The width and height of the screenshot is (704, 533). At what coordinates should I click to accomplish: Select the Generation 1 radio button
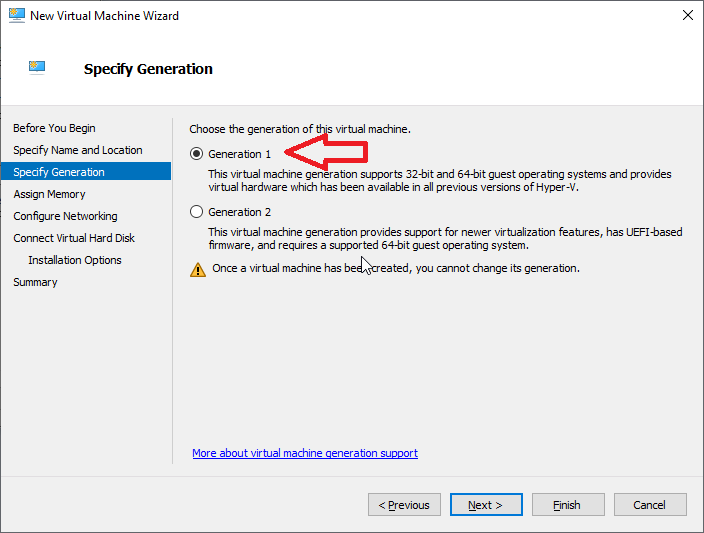(197, 154)
